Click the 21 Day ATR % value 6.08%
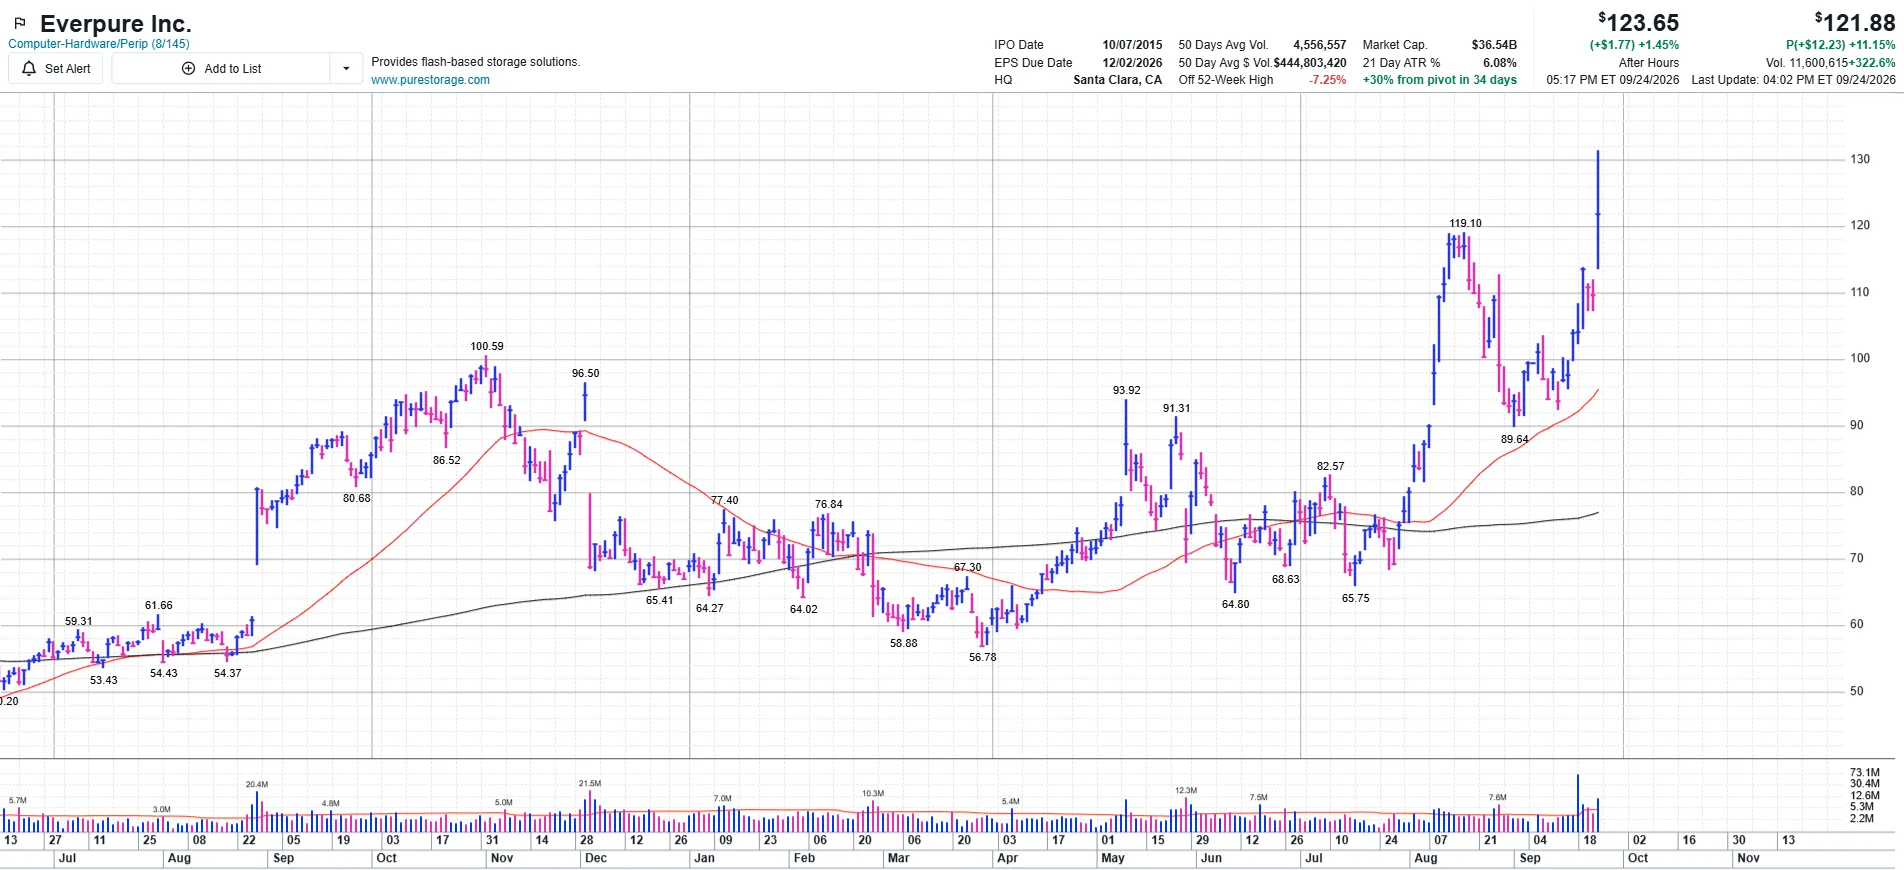The width and height of the screenshot is (1904, 870). click(1500, 63)
